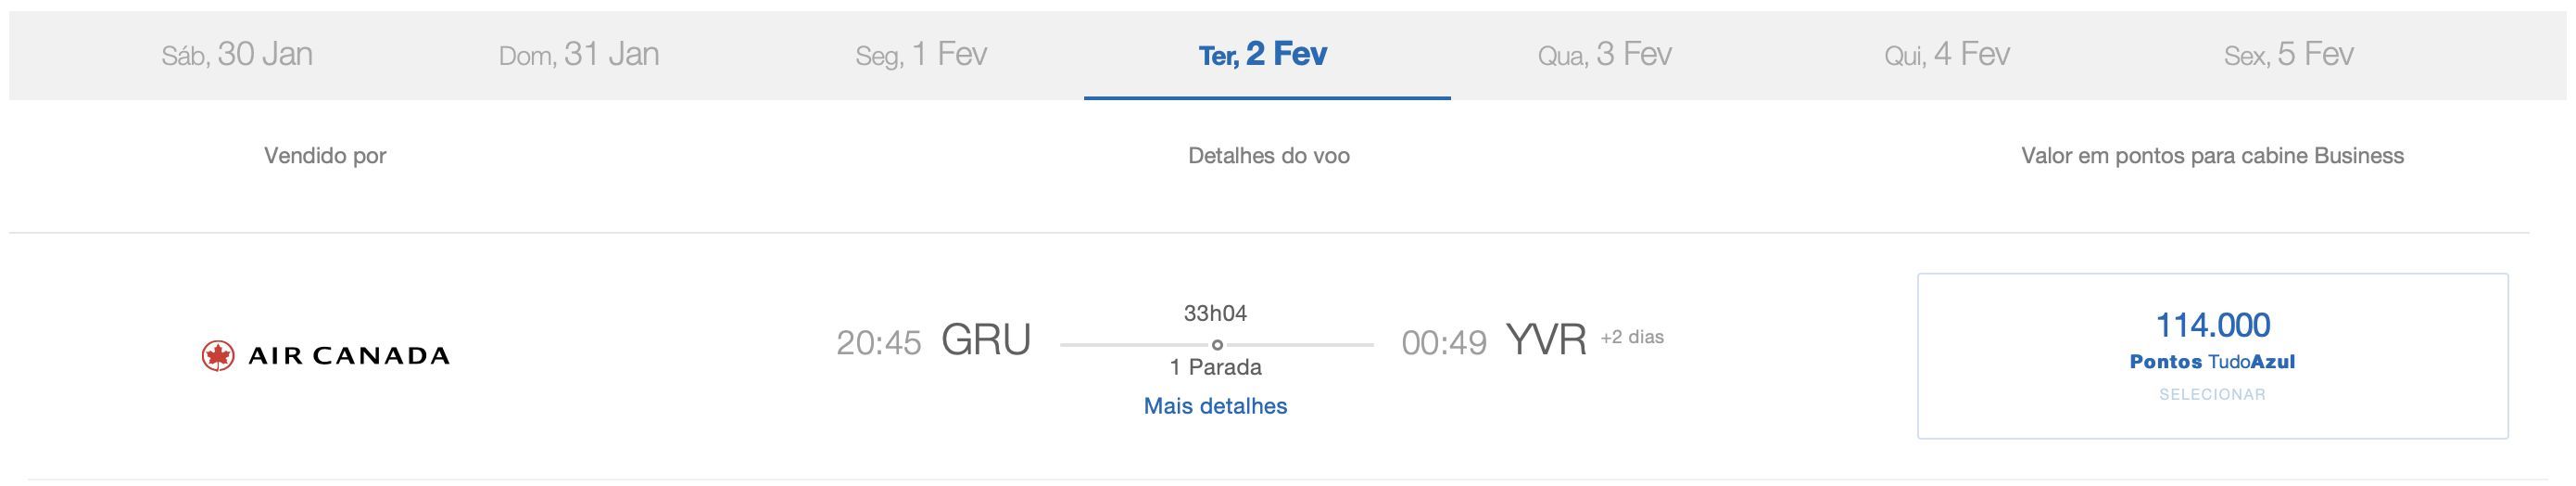Pick the Qui, 4 Fev date tab
The image size is (2576, 486).
coord(1947,54)
